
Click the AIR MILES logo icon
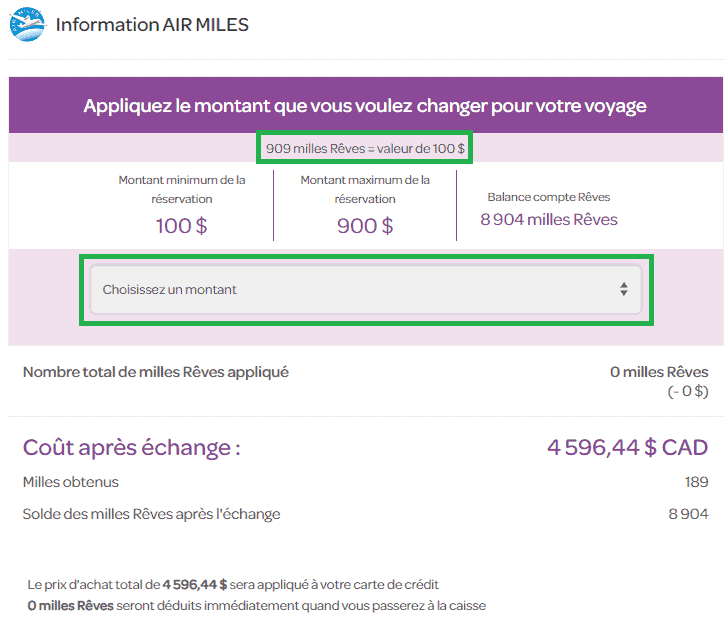[27, 24]
